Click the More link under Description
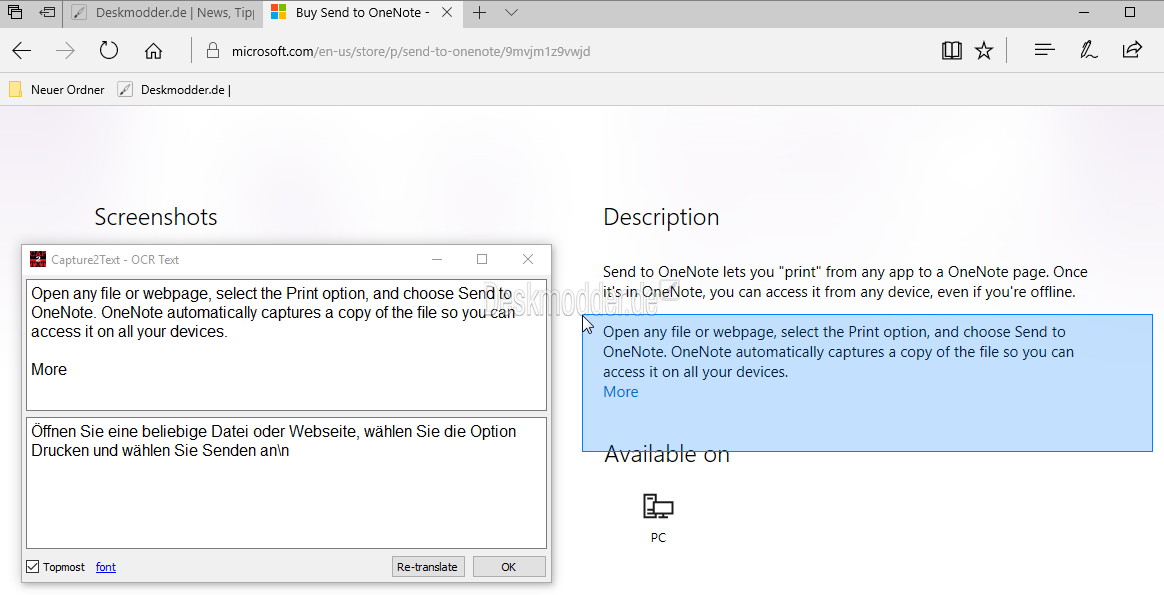 (621, 392)
